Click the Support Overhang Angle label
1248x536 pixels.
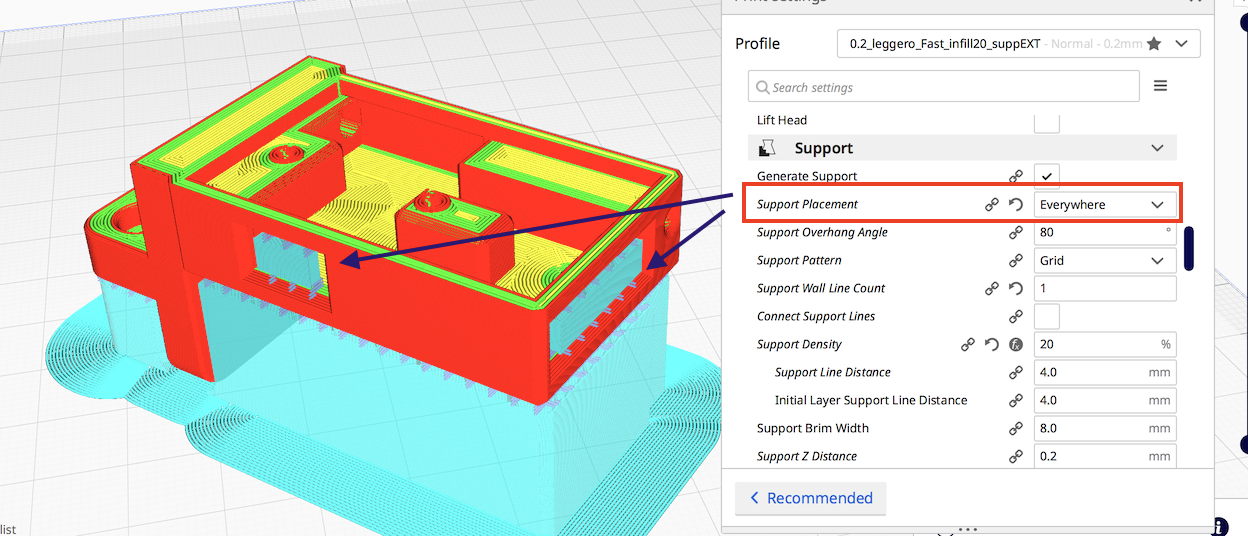tap(822, 232)
